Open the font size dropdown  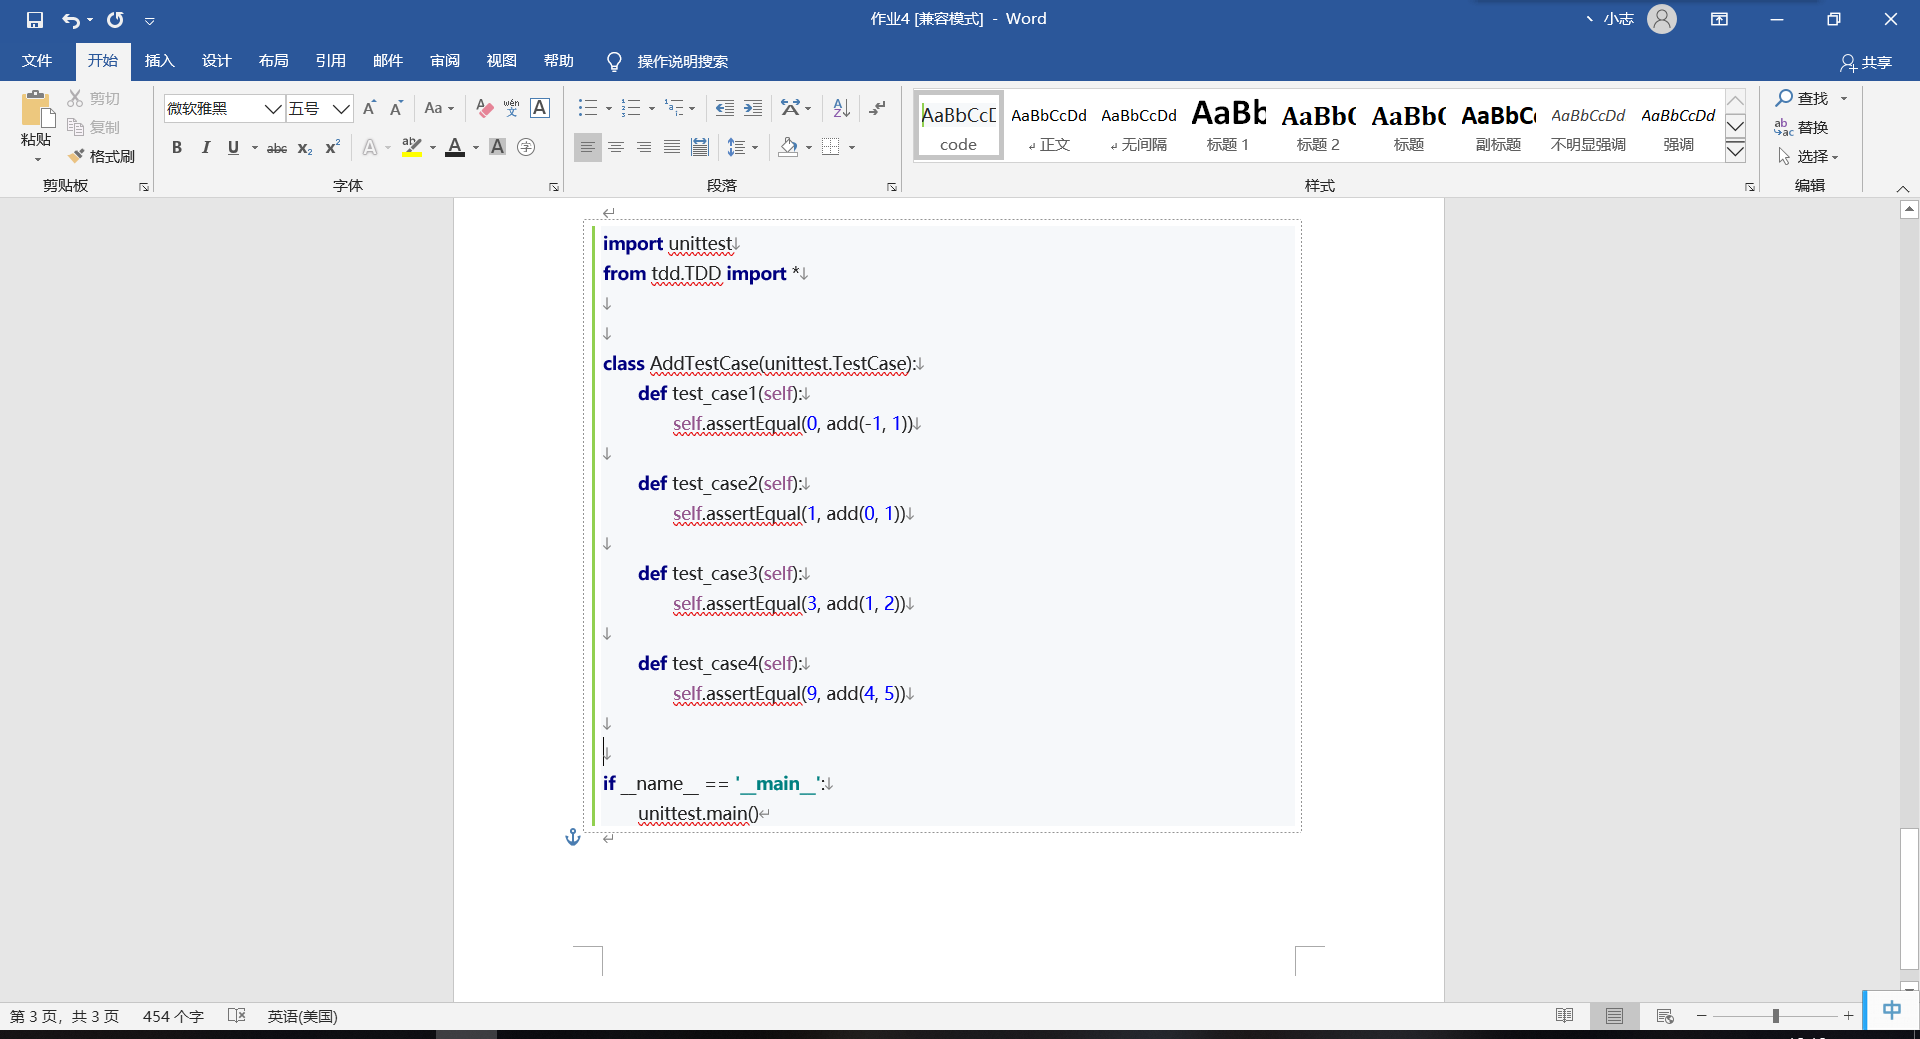click(x=340, y=108)
